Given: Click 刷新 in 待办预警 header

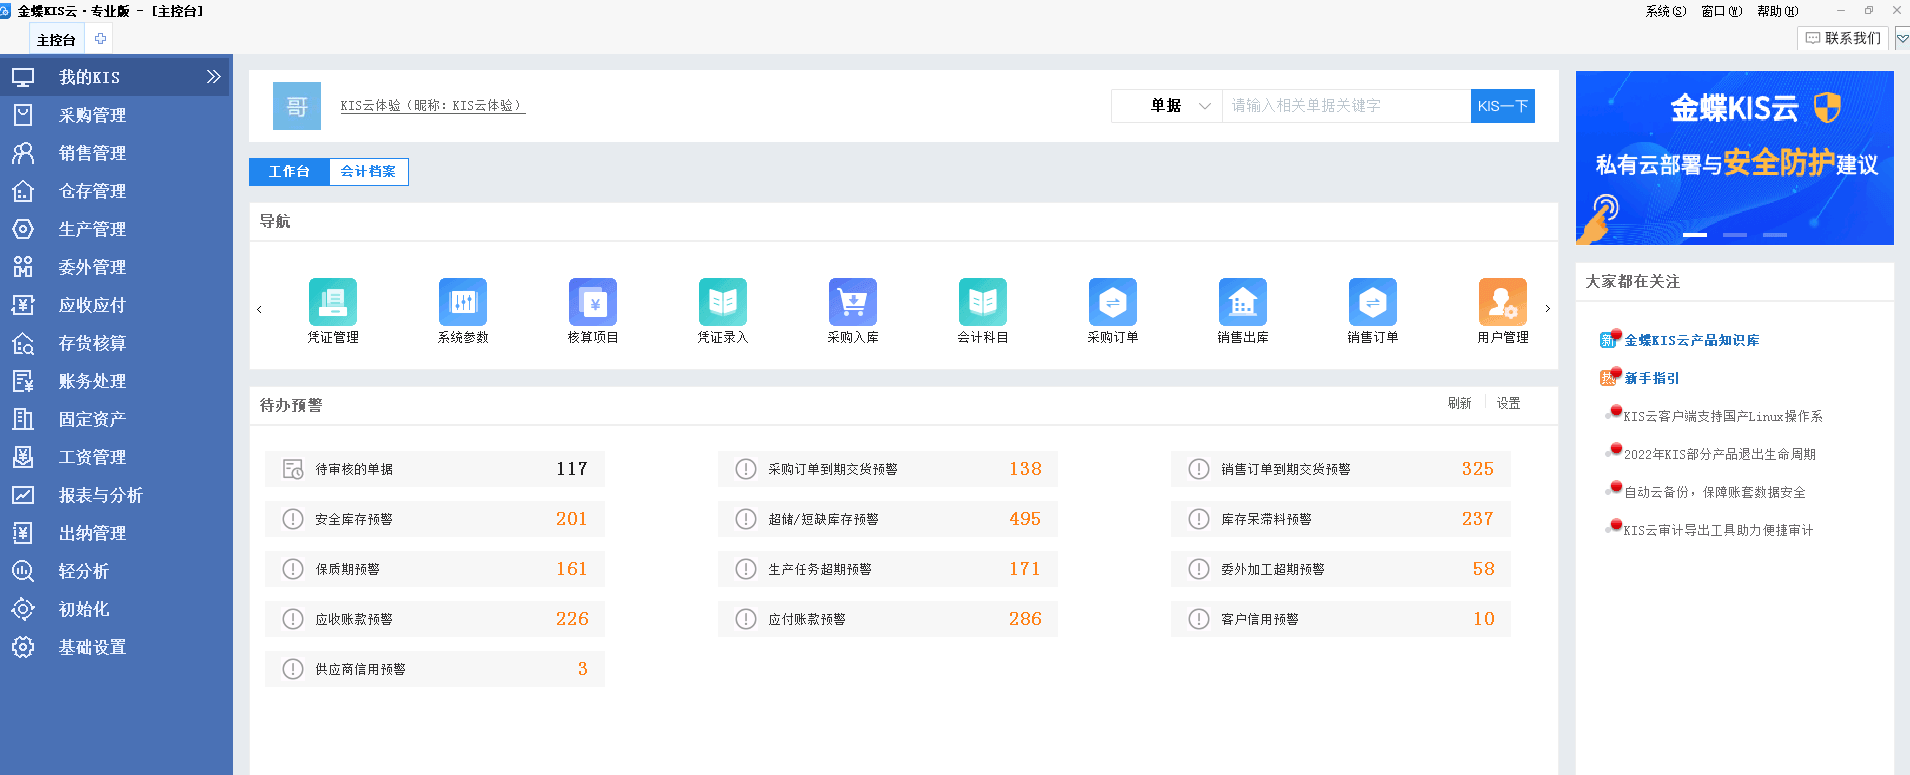Looking at the screenshot, I should (1459, 403).
